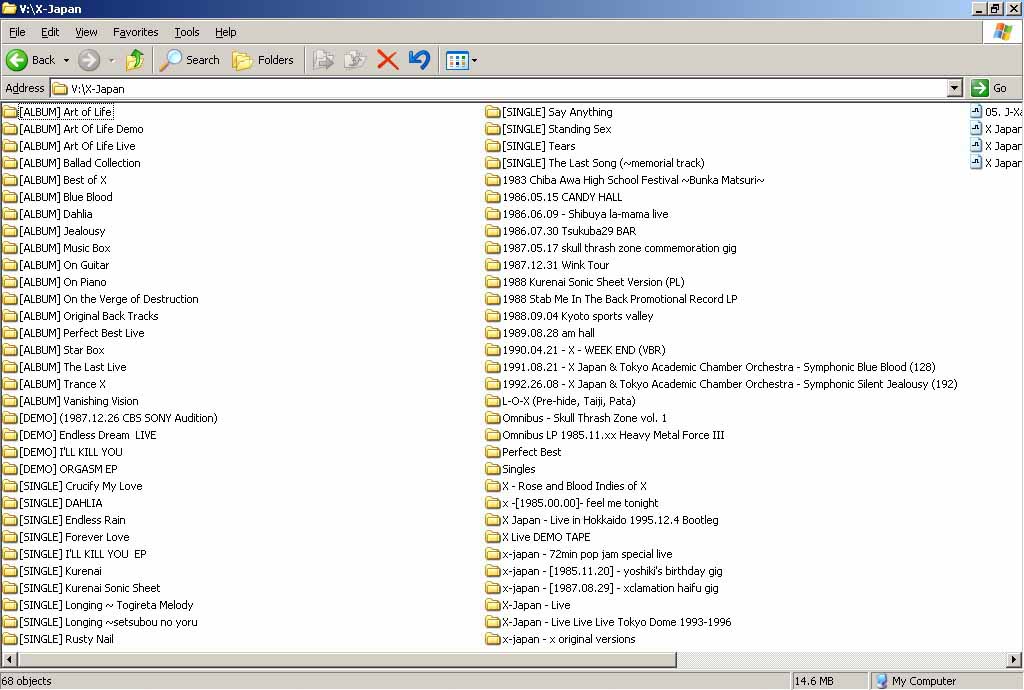Select the Singles folder icon
The width and height of the screenshot is (1024, 690).
493,469
